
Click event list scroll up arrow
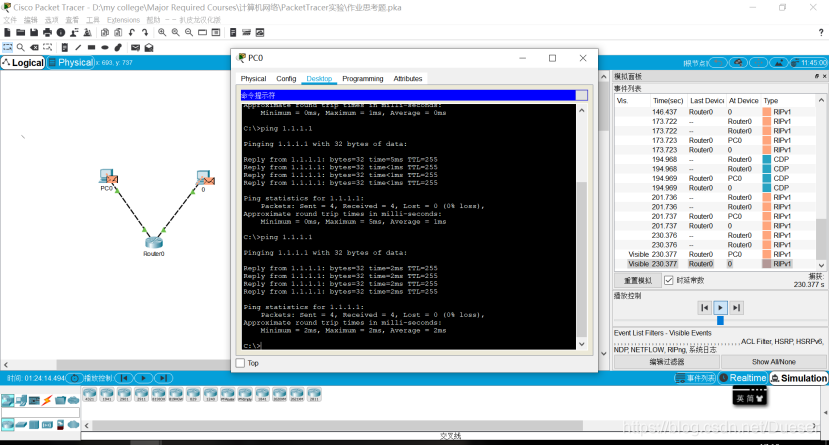(821, 100)
